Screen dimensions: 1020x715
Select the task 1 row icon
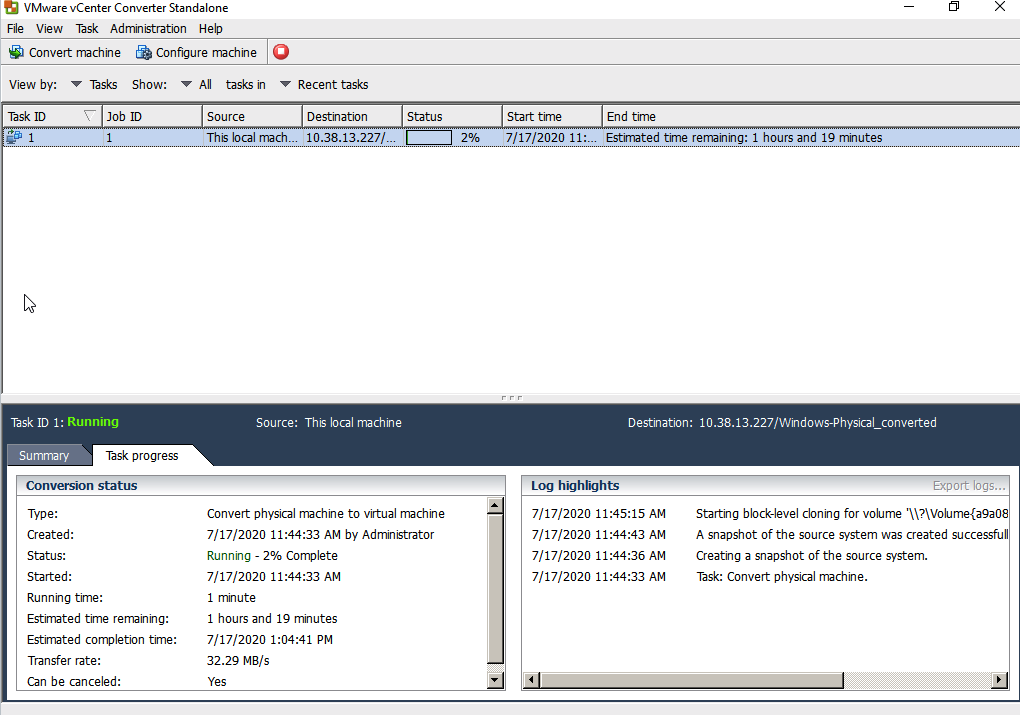pyautogui.click(x=14, y=138)
